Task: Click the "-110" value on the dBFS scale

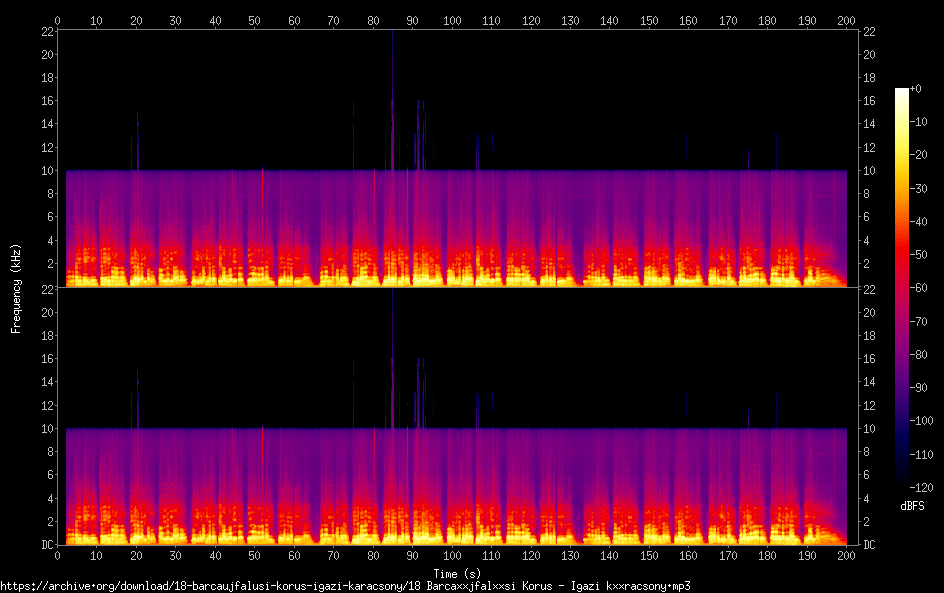Action: pyautogui.click(x=921, y=455)
